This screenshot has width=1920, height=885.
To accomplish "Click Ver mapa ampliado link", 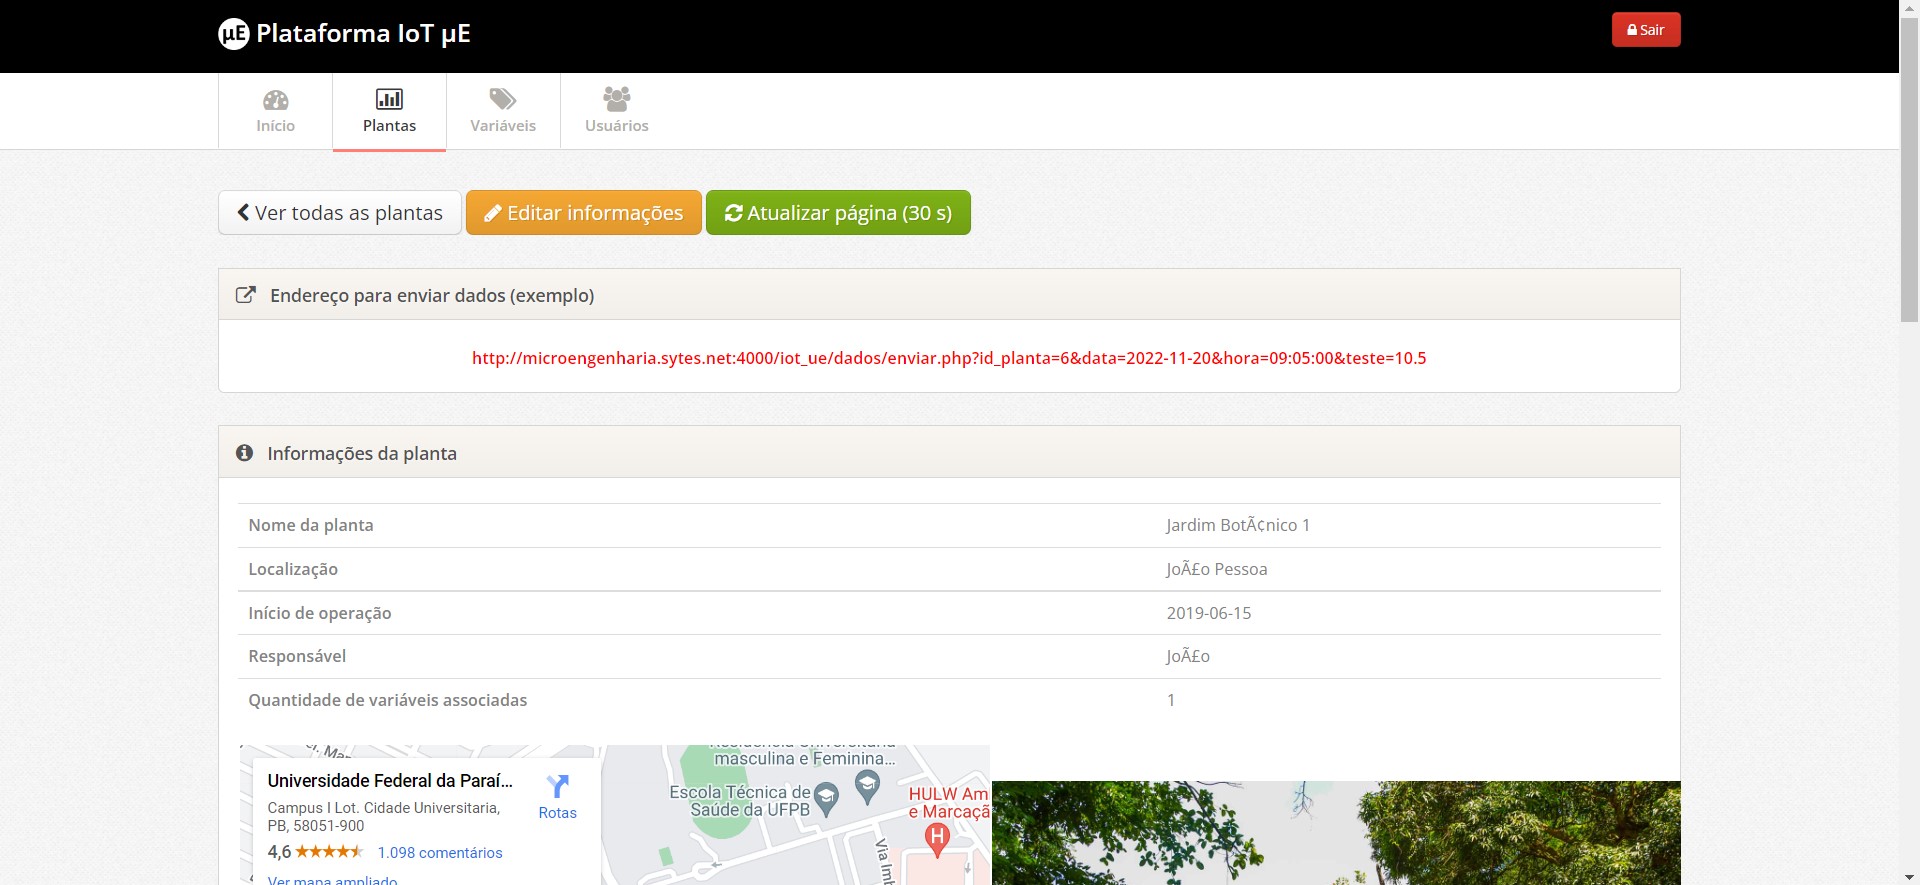I will 332,879.
